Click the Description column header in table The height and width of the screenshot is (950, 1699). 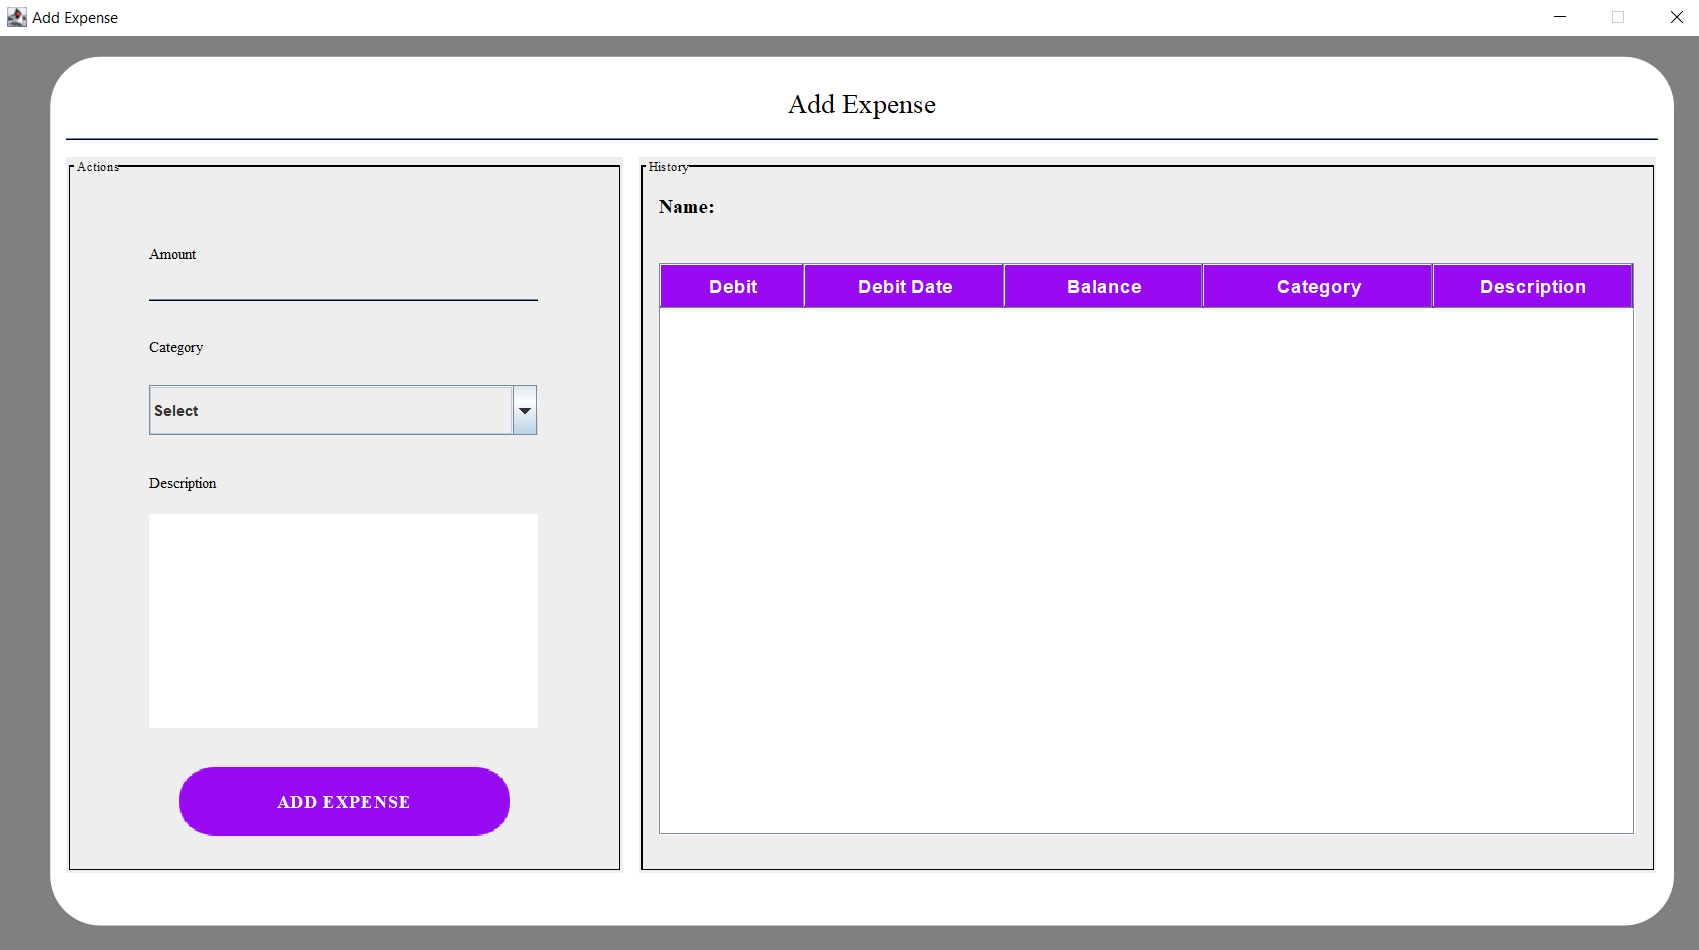point(1532,287)
